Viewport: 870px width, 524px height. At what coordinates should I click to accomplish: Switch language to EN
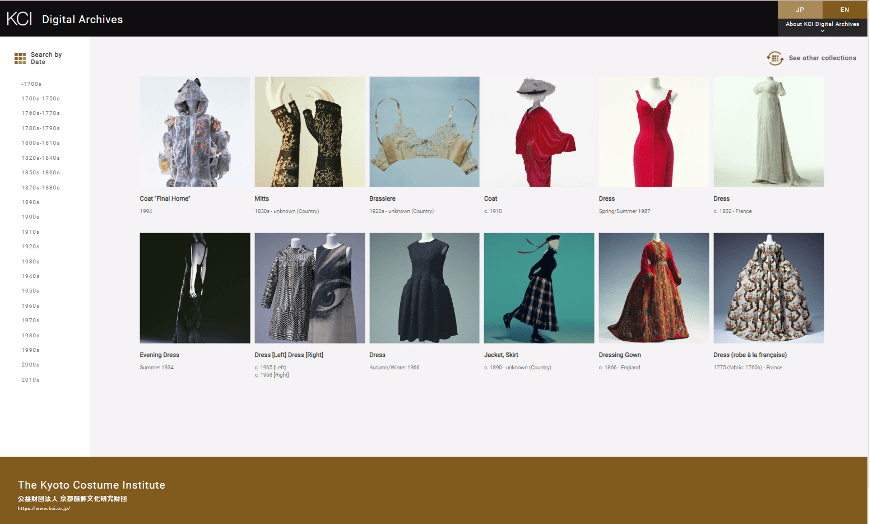844,9
